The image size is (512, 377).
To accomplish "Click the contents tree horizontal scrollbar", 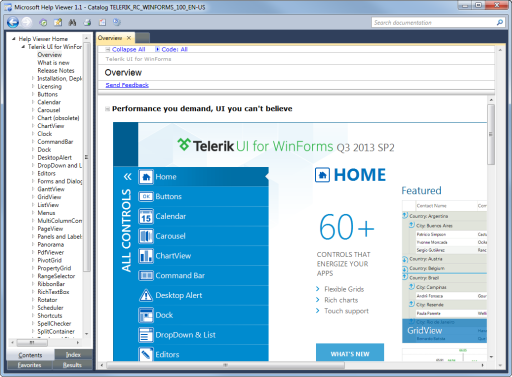I will pos(32,342).
